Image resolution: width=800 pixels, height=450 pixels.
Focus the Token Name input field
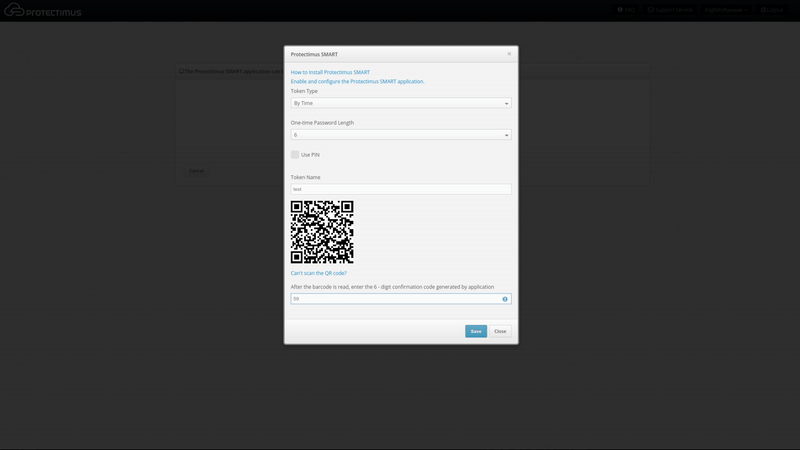coord(401,189)
